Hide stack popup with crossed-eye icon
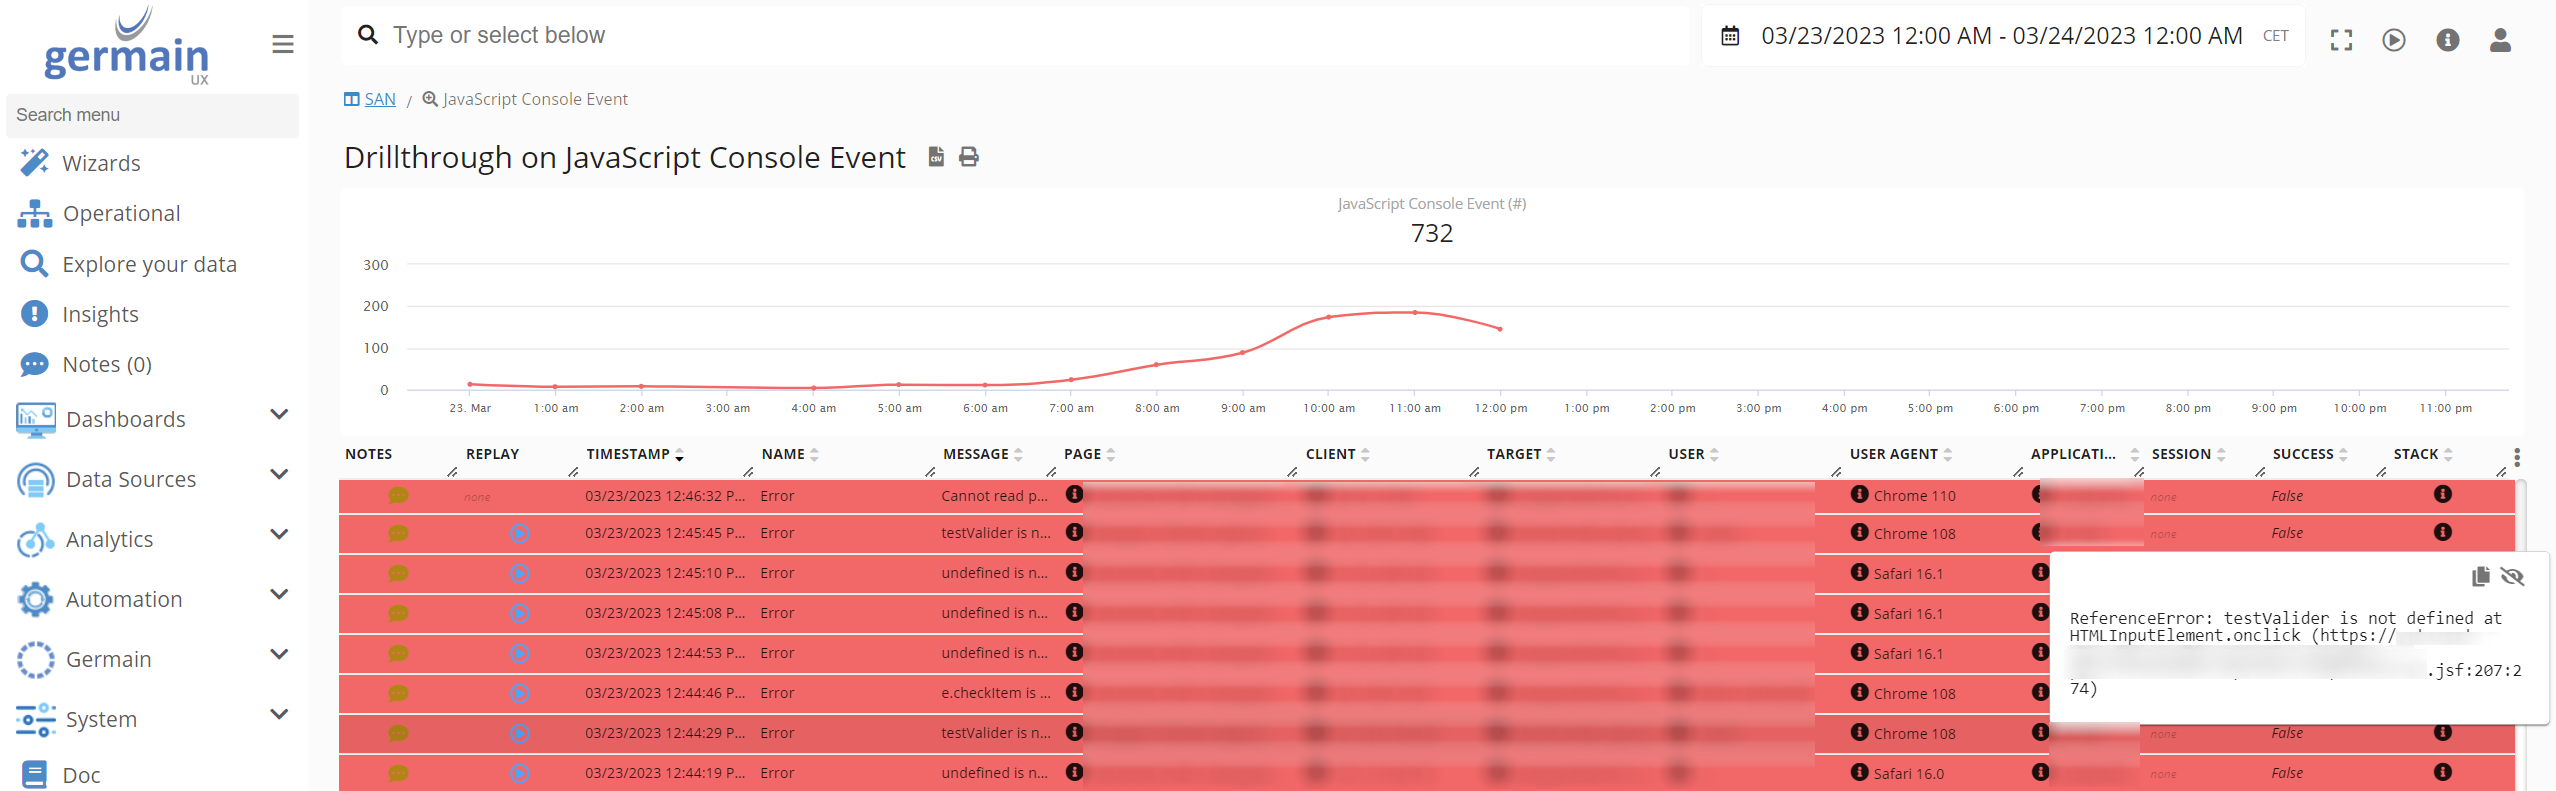 (2512, 576)
